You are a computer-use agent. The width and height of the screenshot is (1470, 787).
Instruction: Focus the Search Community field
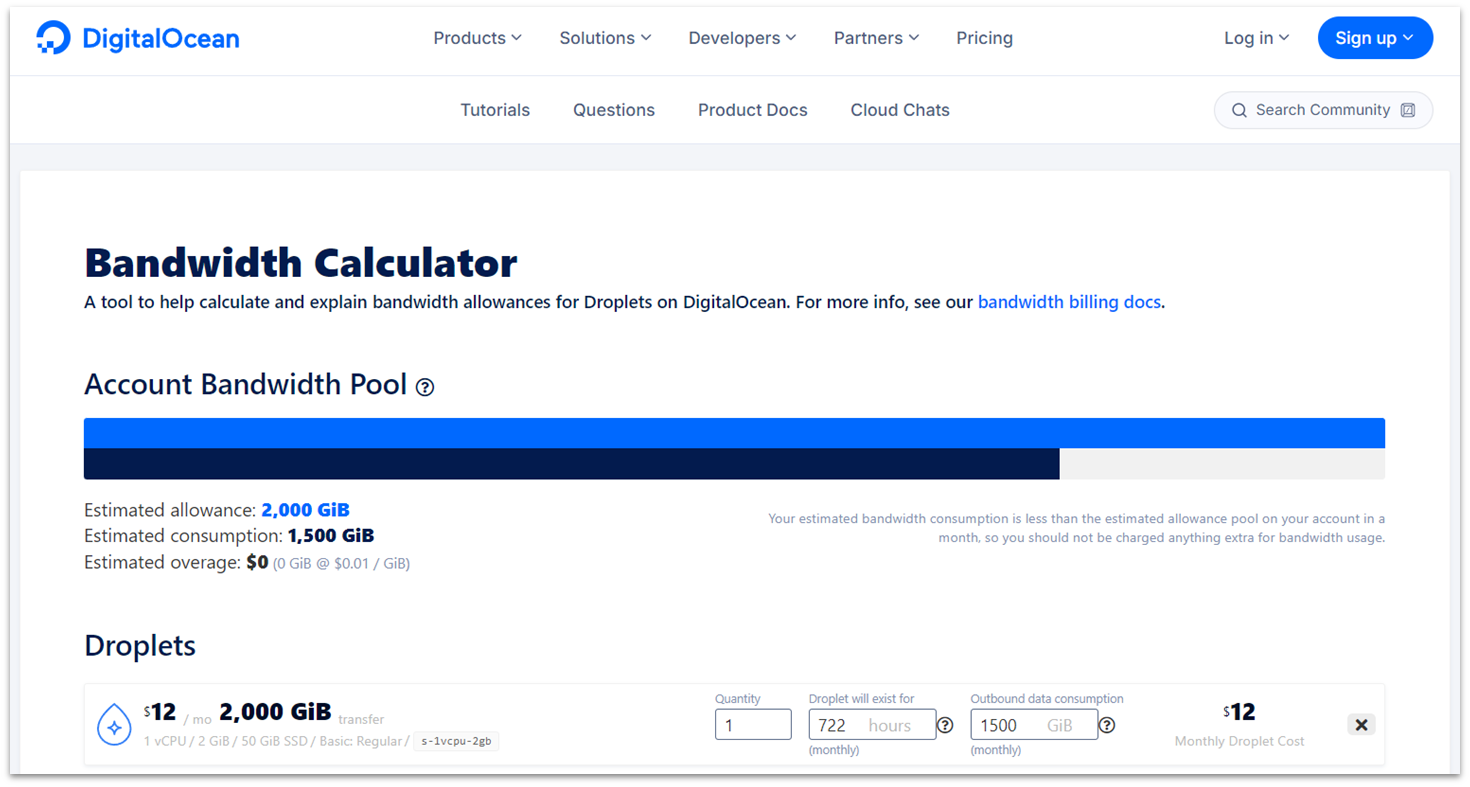coord(1323,110)
